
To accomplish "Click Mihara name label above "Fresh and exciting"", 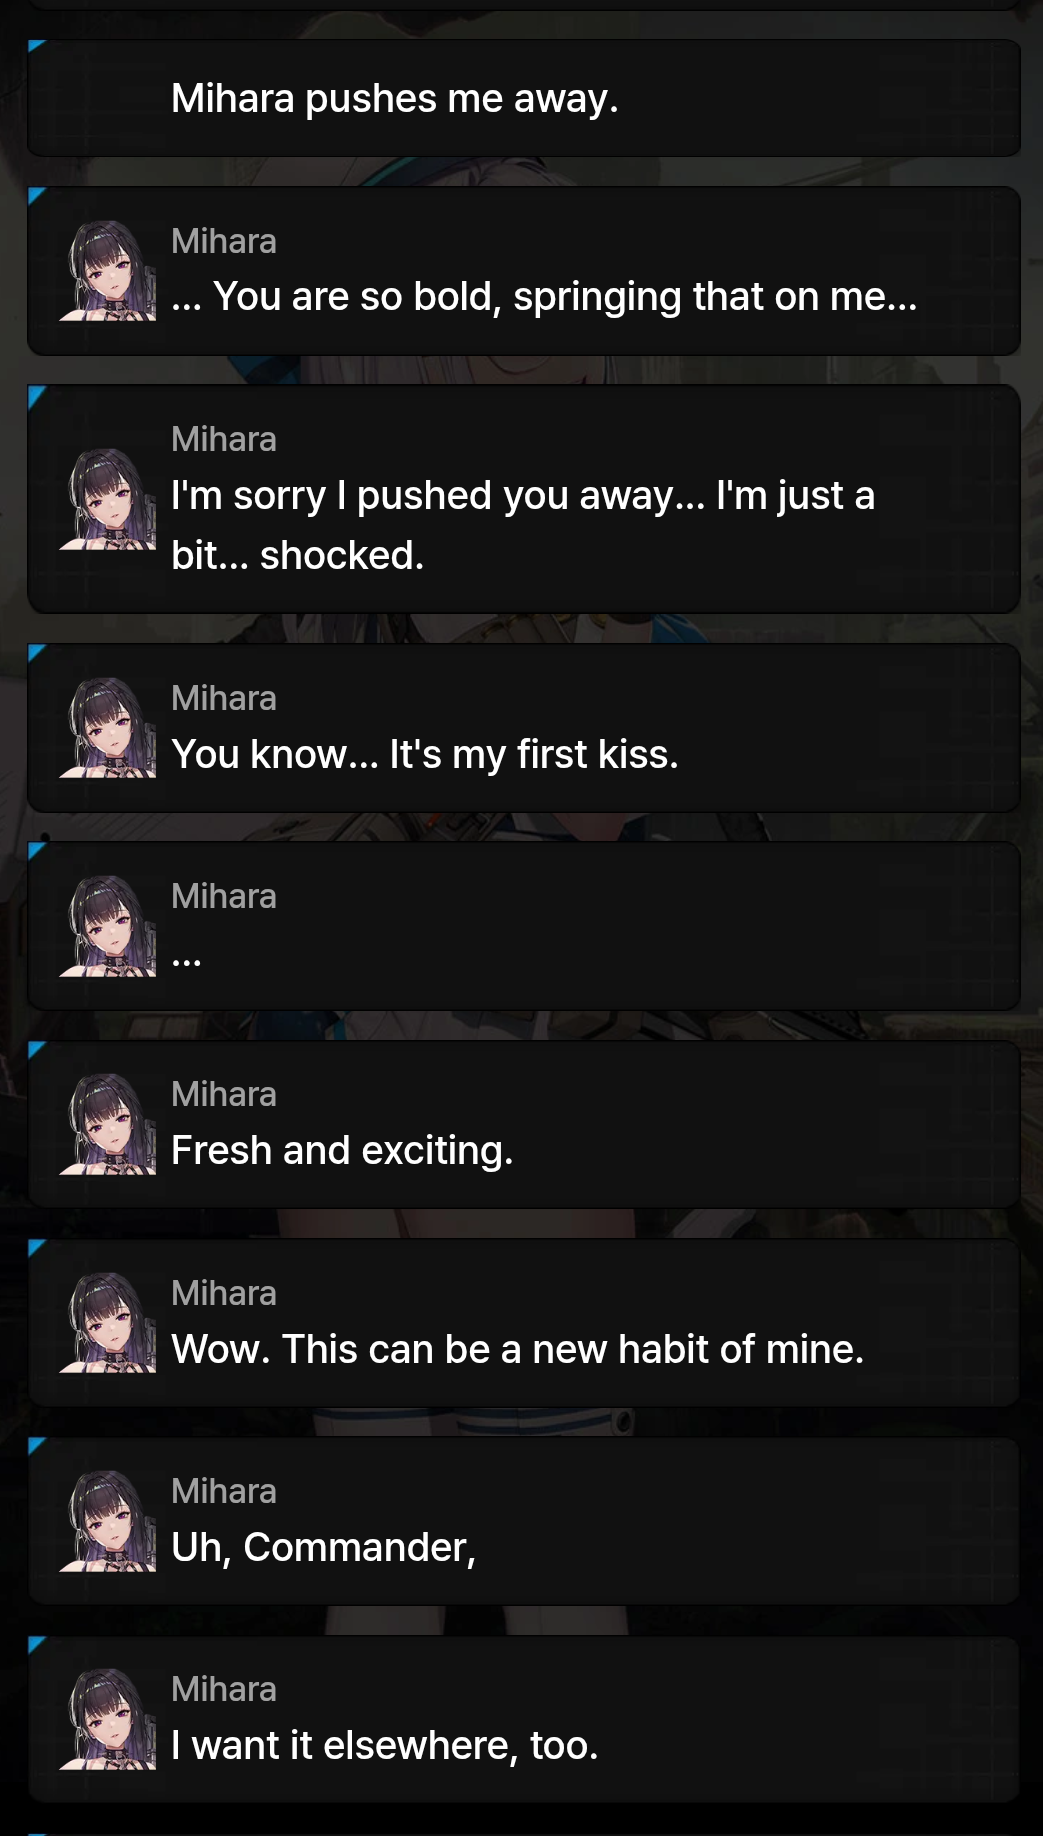I will [224, 1094].
